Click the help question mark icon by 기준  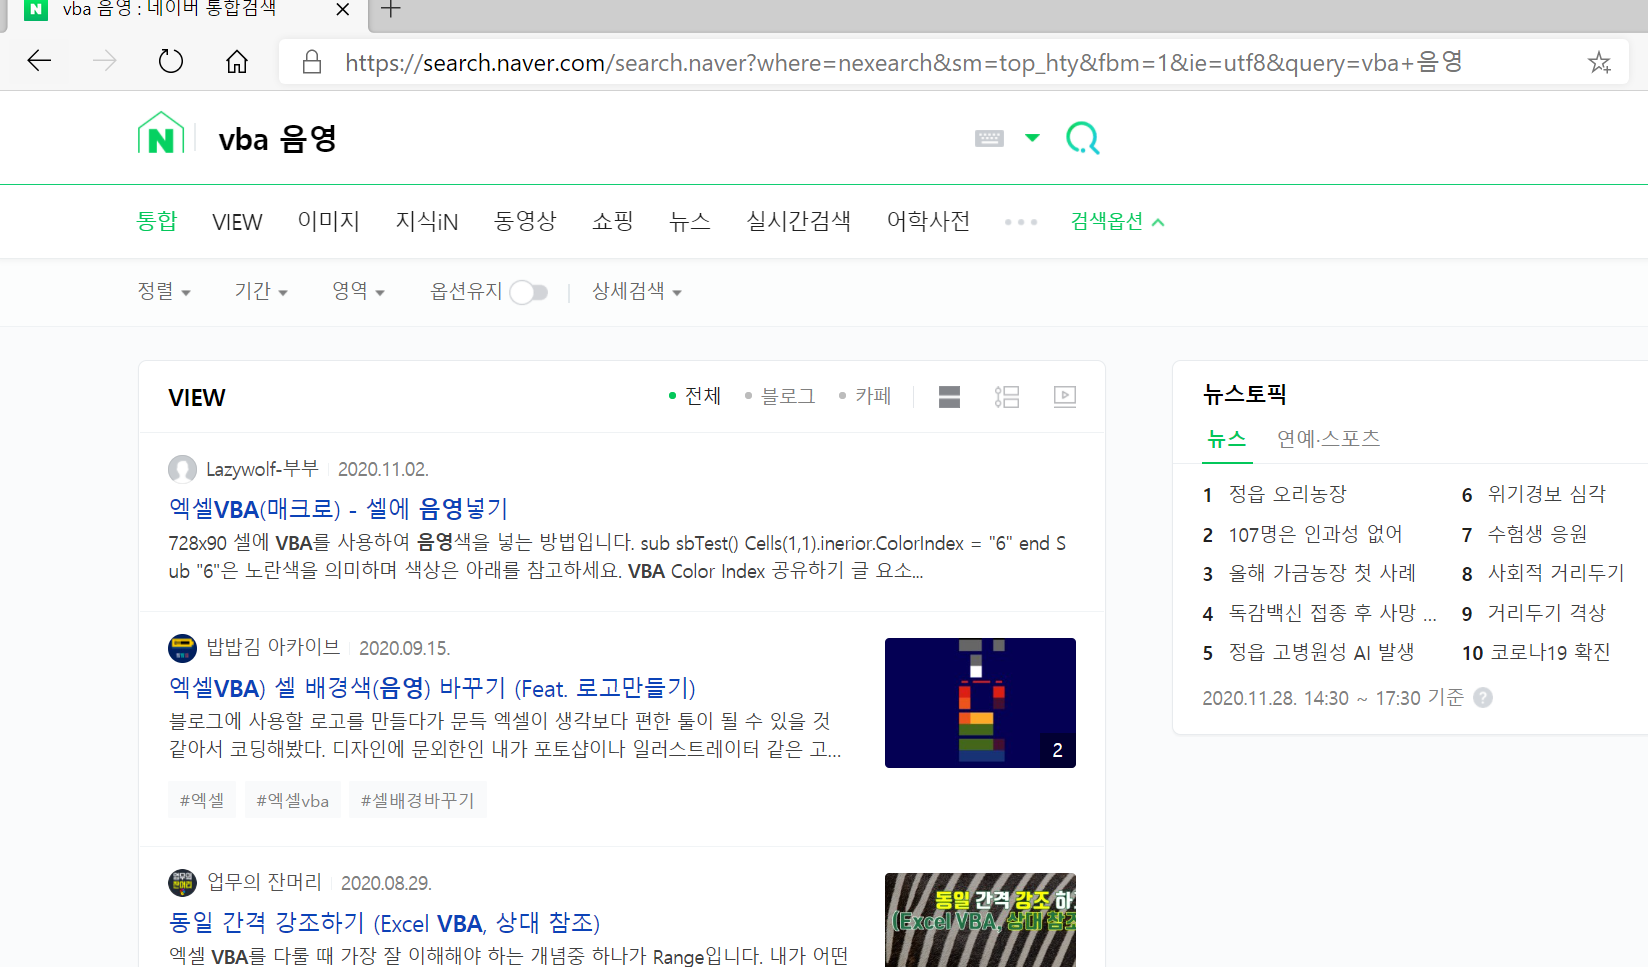[1483, 698]
